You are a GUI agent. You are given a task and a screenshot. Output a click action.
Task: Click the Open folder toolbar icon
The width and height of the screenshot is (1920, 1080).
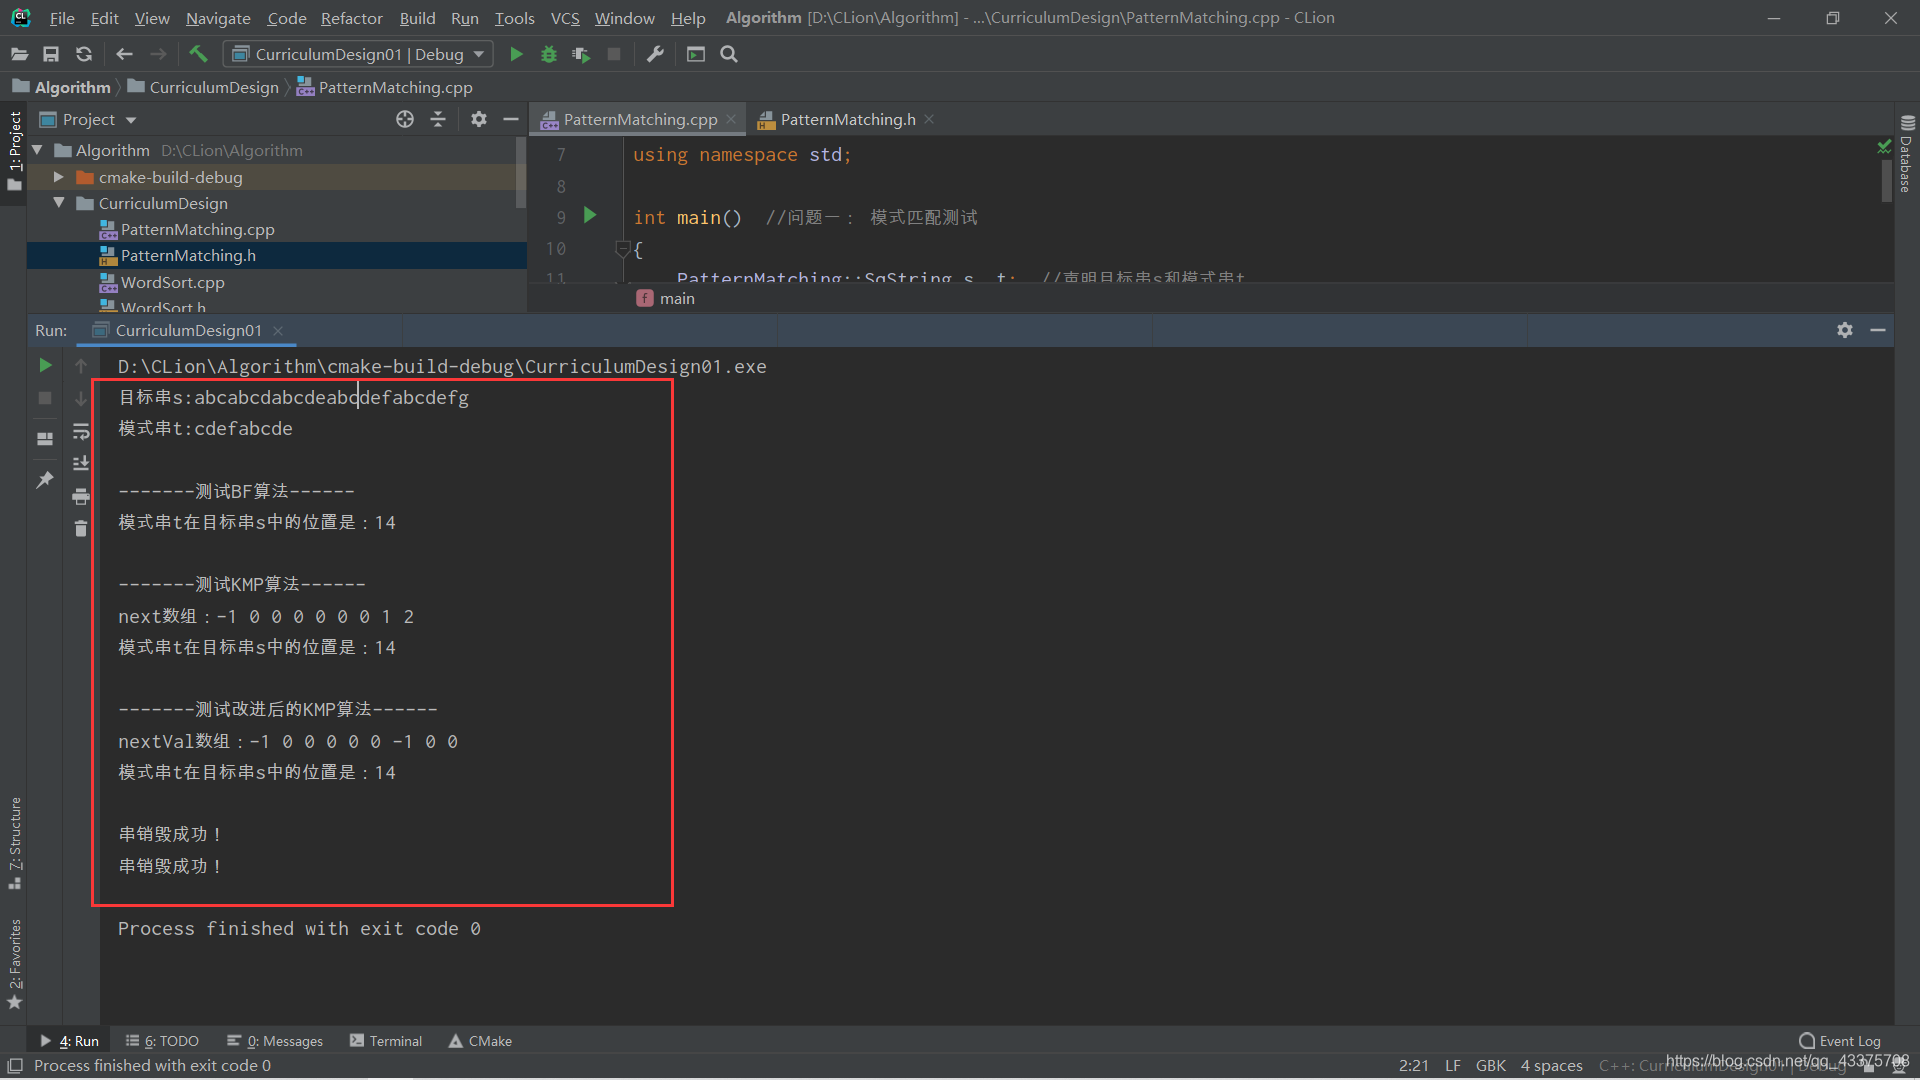(19, 54)
